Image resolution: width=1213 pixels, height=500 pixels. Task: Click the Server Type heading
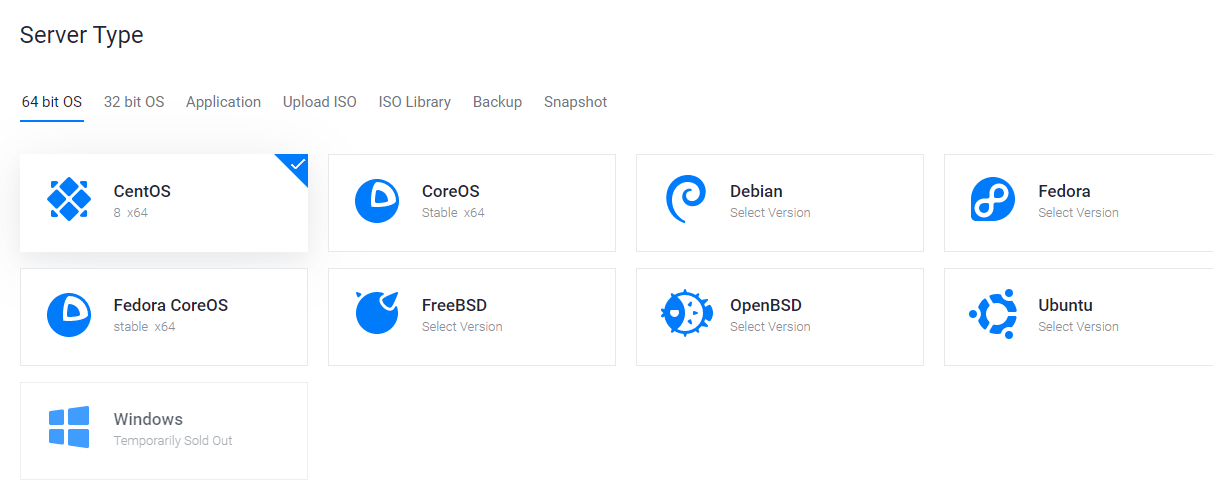[x=82, y=35]
